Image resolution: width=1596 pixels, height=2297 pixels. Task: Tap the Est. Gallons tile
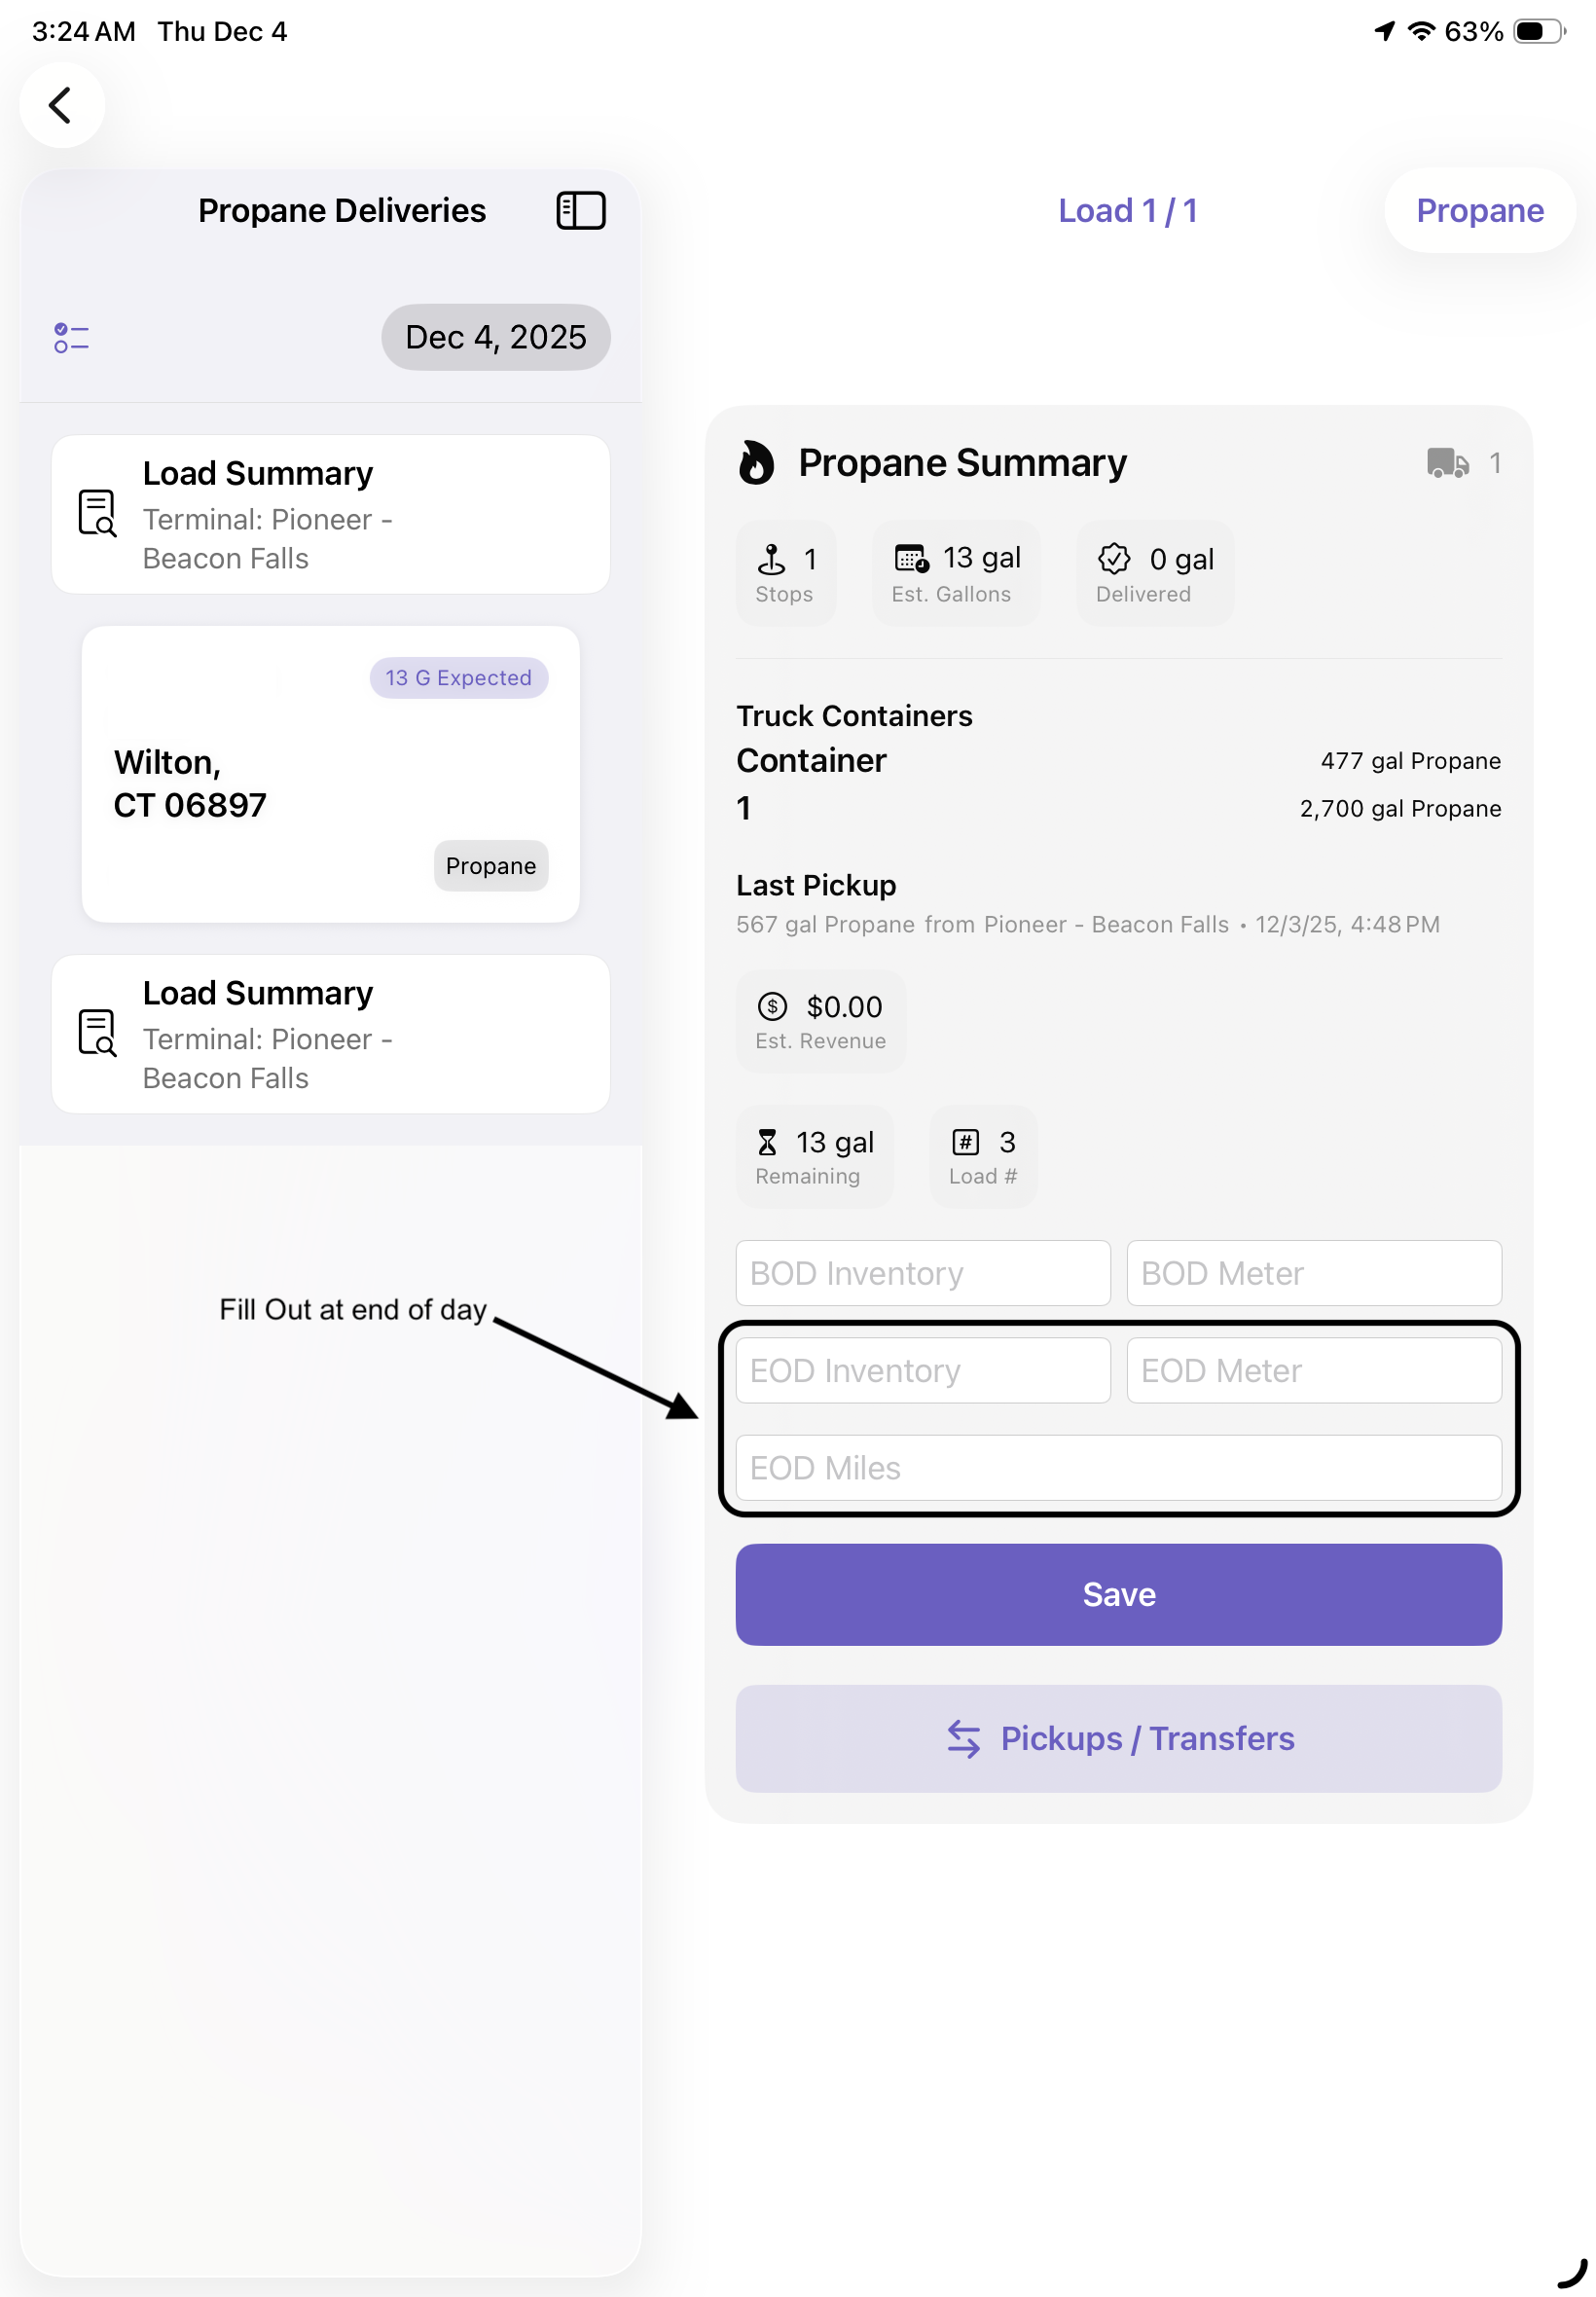point(955,573)
